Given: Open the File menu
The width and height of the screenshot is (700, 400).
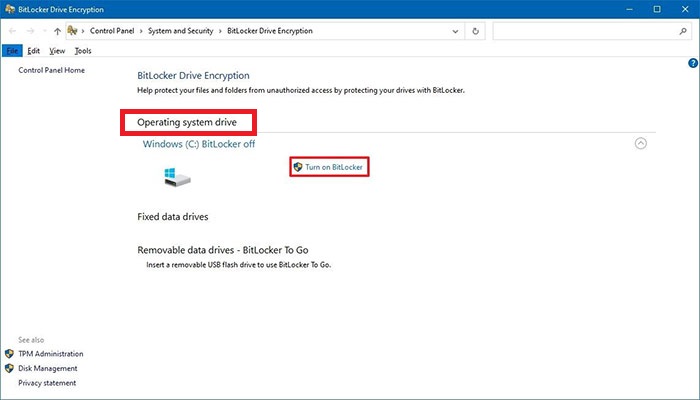Looking at the screenshot, I should click(12, 51).
